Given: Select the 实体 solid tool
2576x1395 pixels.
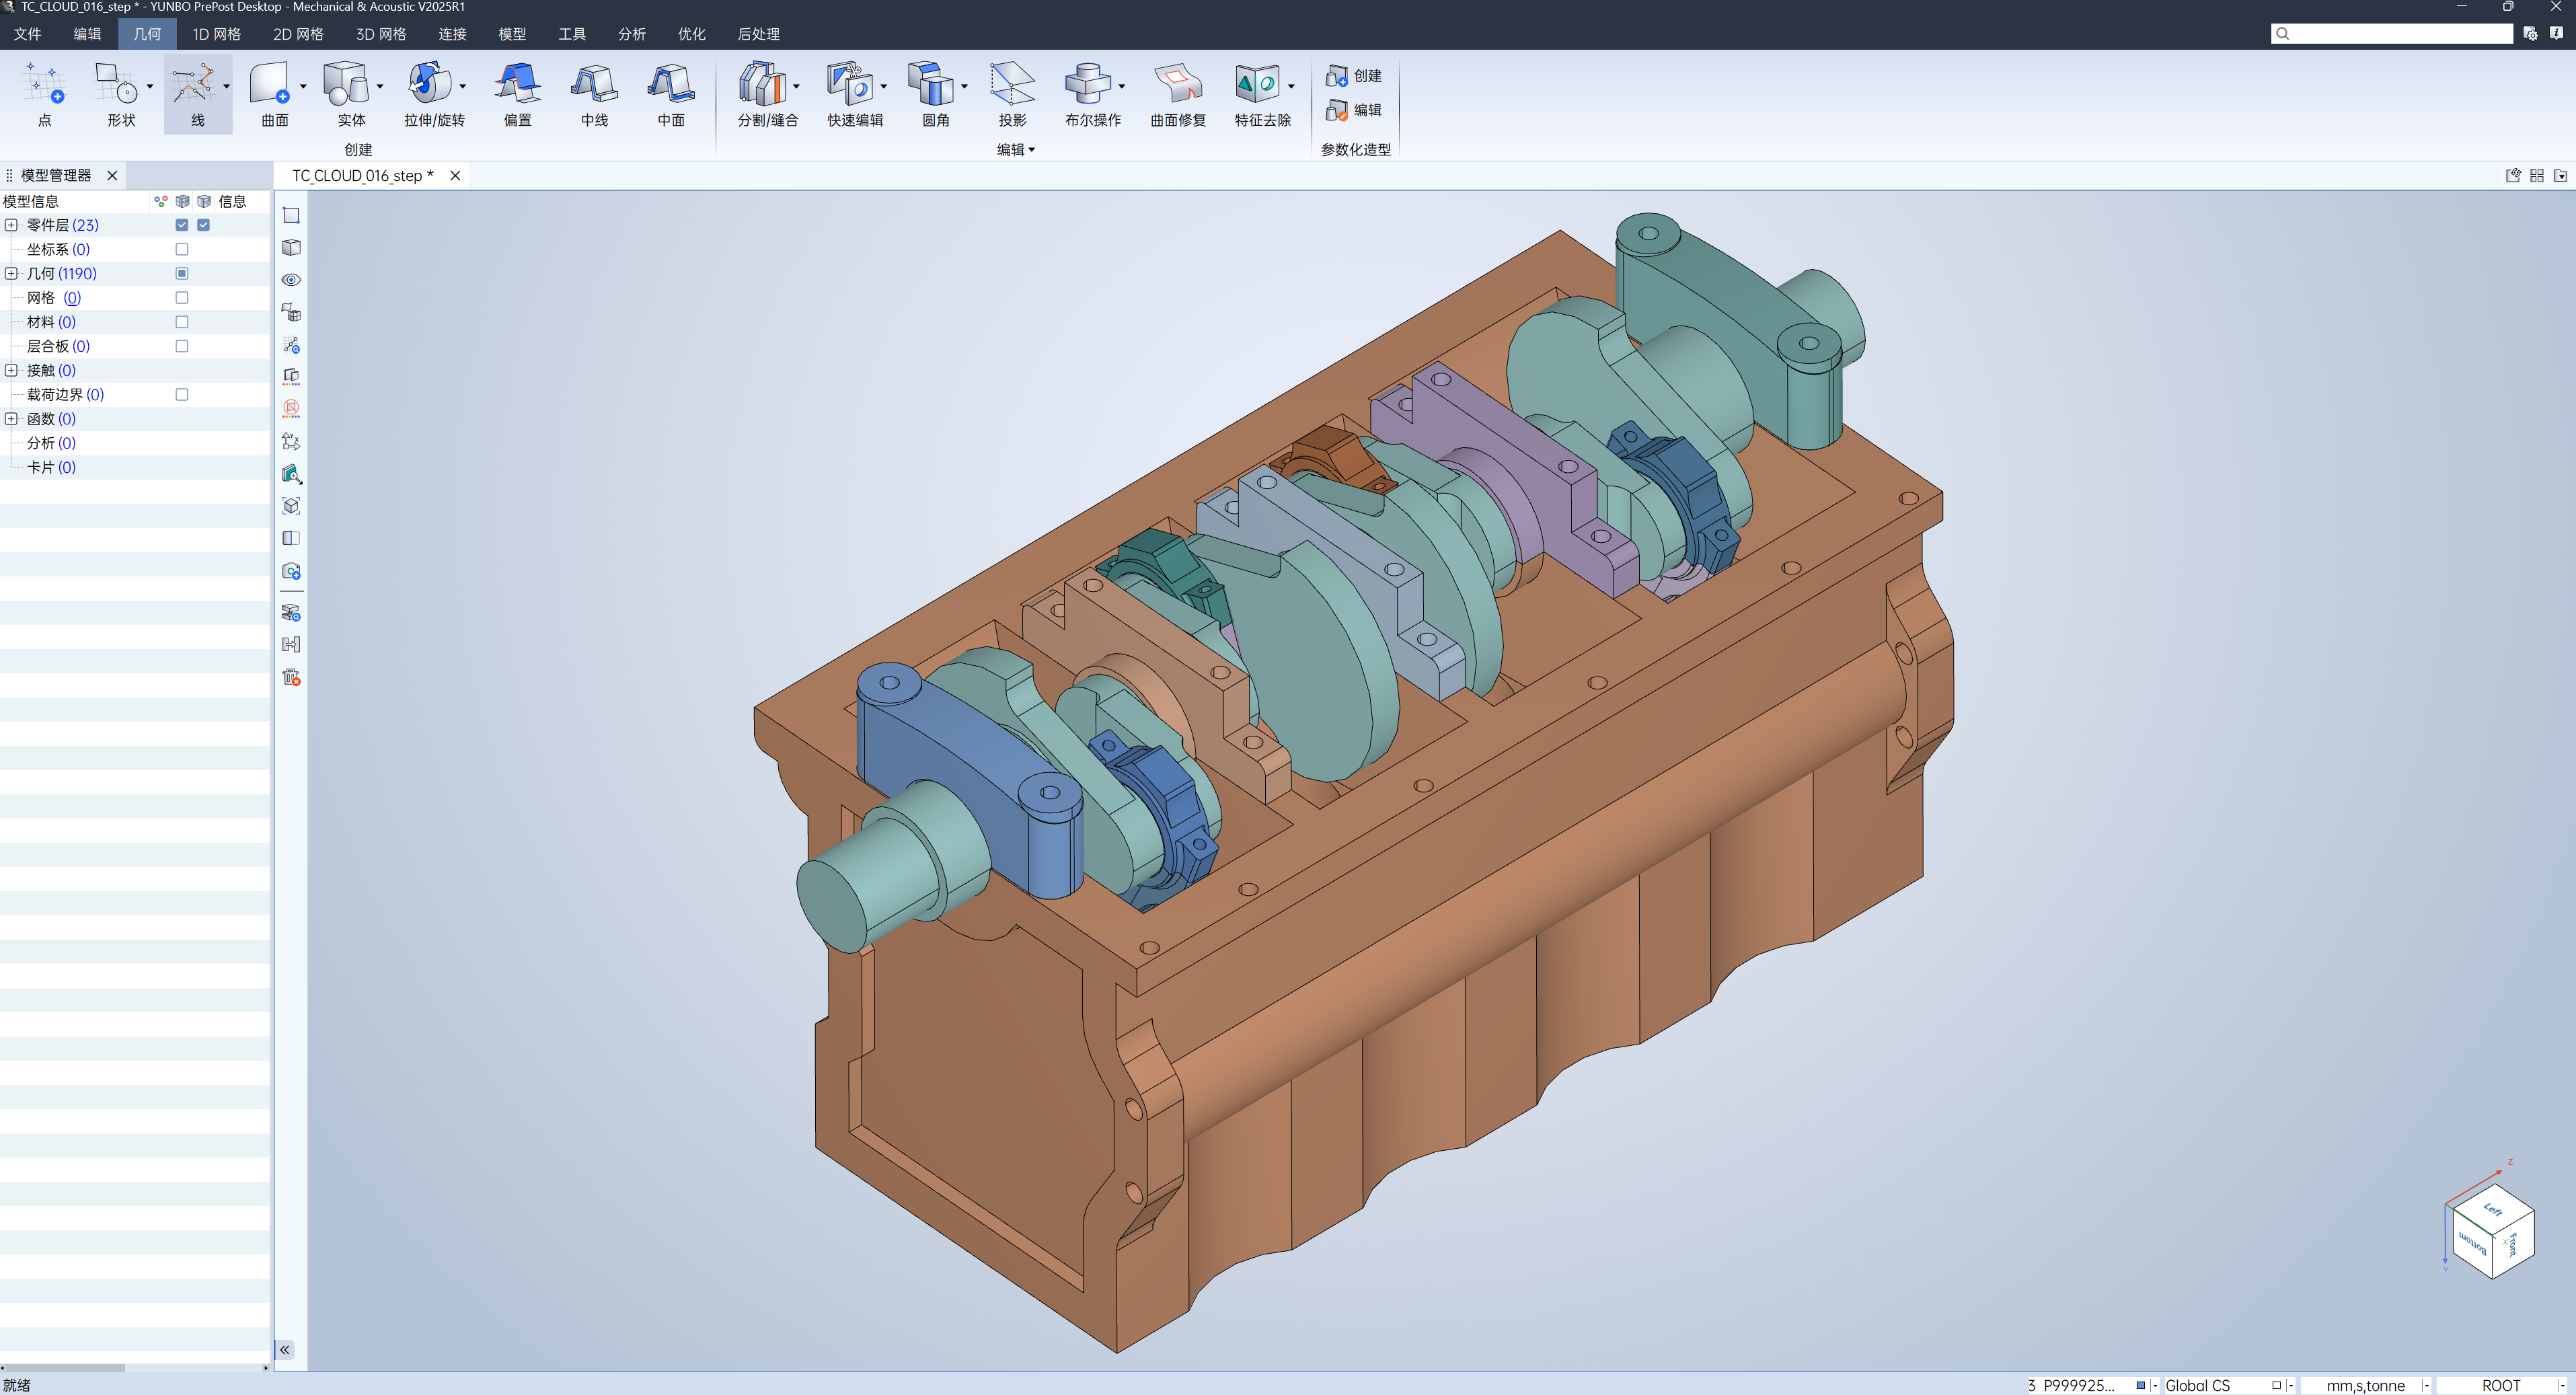Looking at the screenshot, I should [x=347, y=94].
